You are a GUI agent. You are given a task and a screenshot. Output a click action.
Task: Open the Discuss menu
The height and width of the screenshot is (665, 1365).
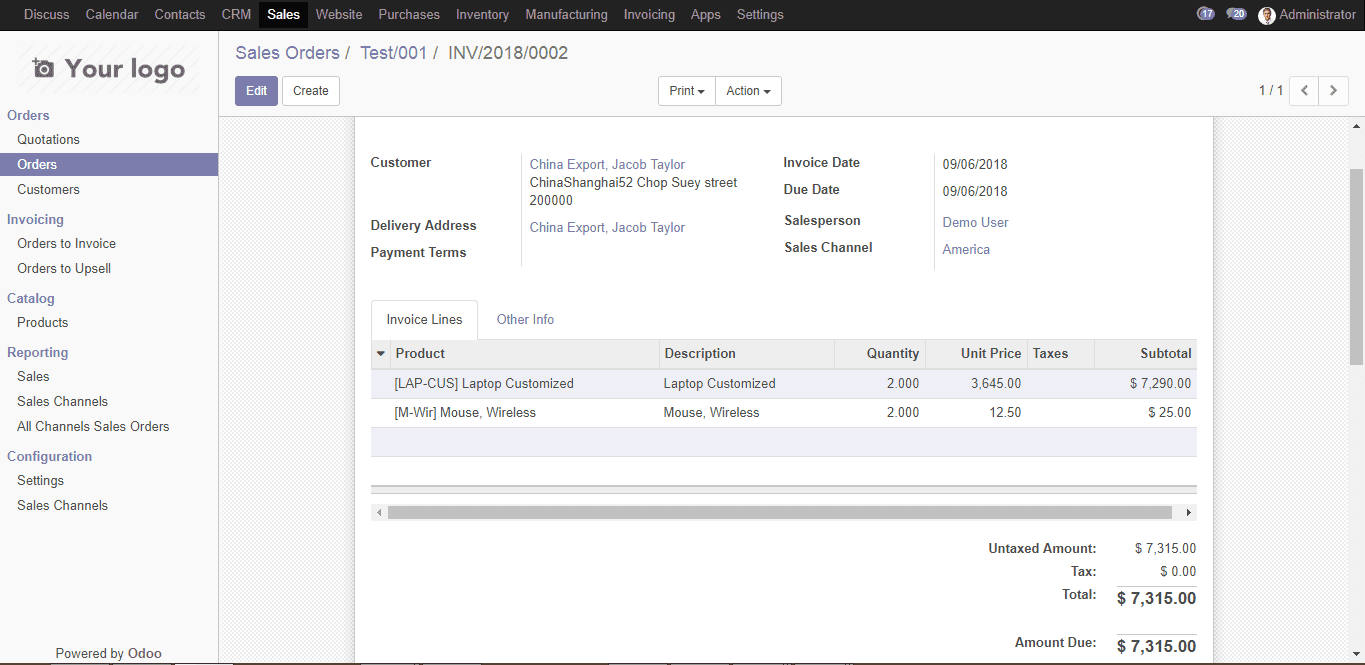pyautogui.click(x=47, y=15)
